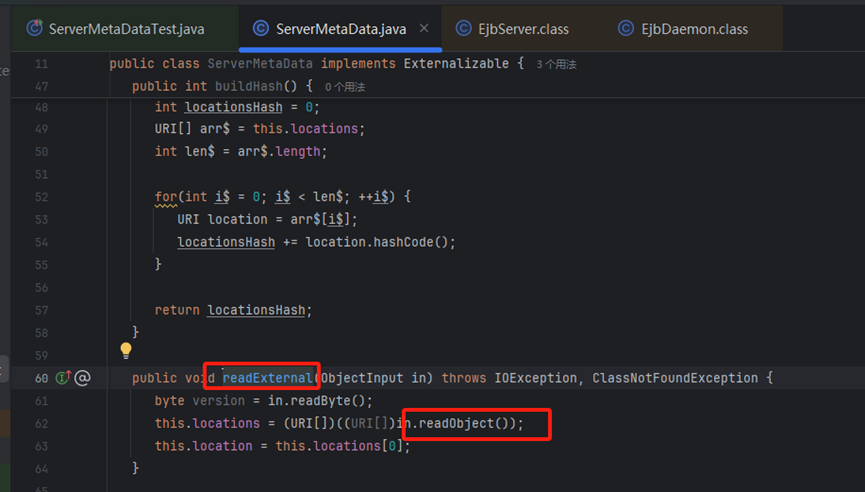Click the 'return locationsHash' statement
The width and height of the screenshot is (865, 492).
click(x=232, y=310)
